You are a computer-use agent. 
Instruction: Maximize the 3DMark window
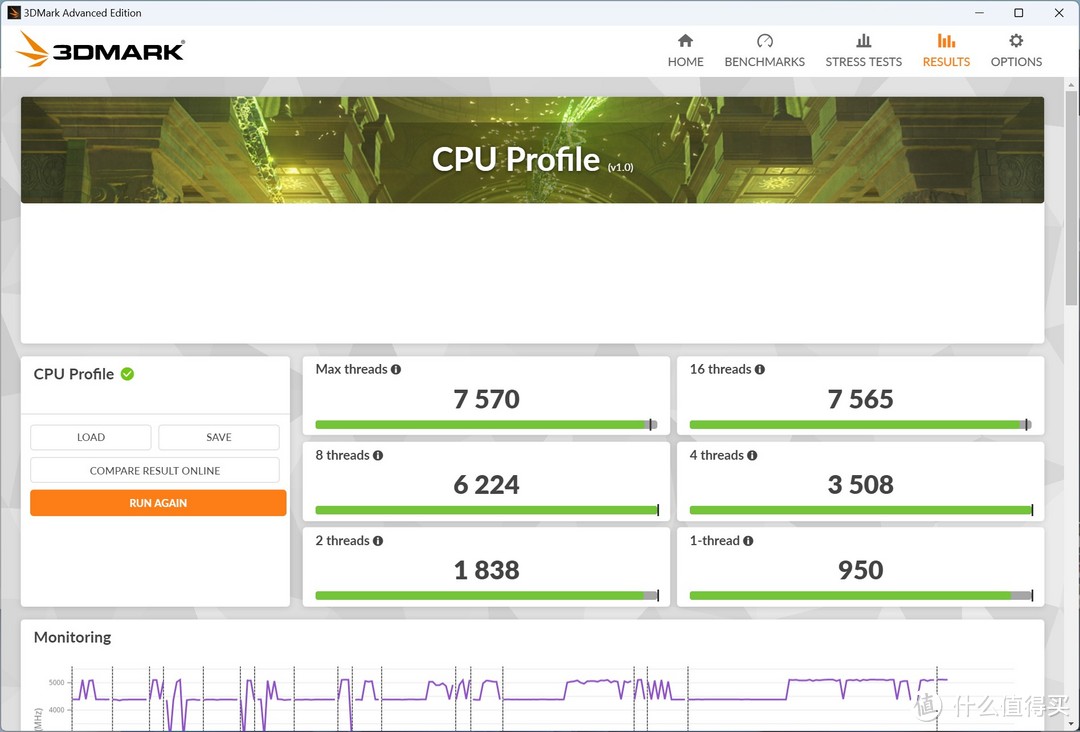tap(1019, 12)
